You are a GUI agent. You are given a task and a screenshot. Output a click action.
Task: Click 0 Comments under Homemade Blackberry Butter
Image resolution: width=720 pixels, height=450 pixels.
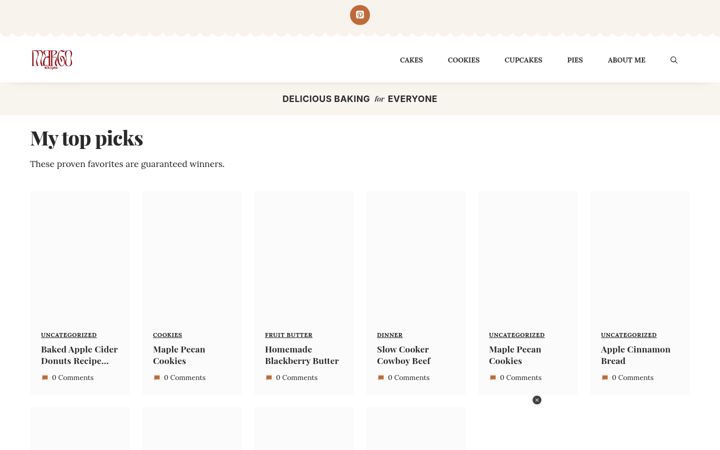(x=297, y=377)
